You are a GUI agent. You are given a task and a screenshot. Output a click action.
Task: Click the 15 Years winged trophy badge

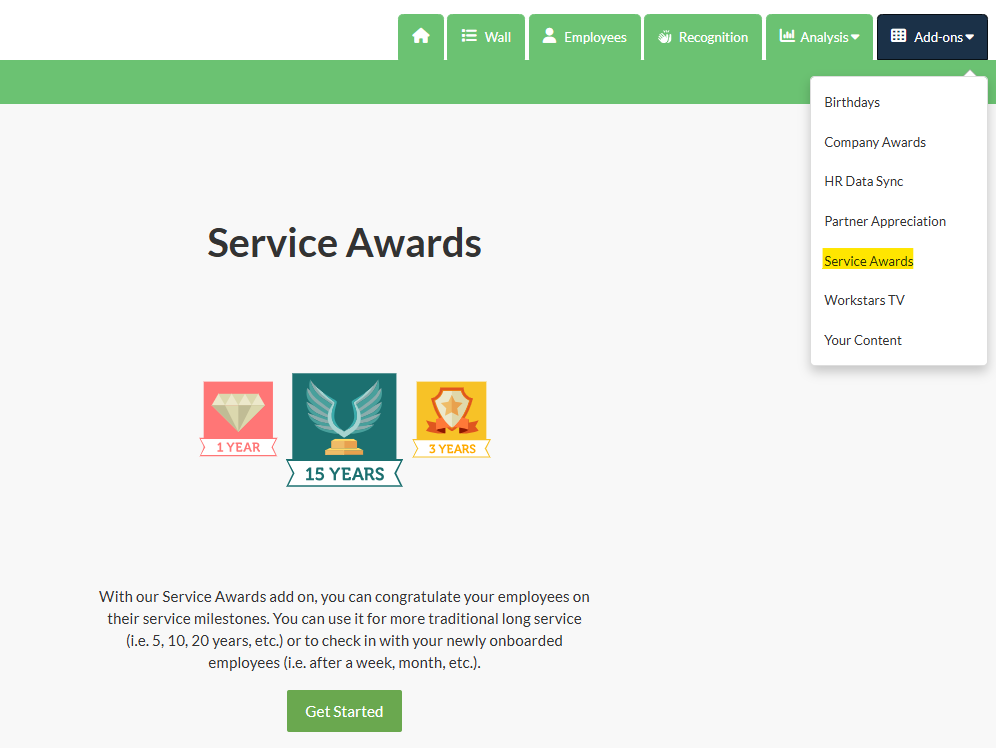344,430
